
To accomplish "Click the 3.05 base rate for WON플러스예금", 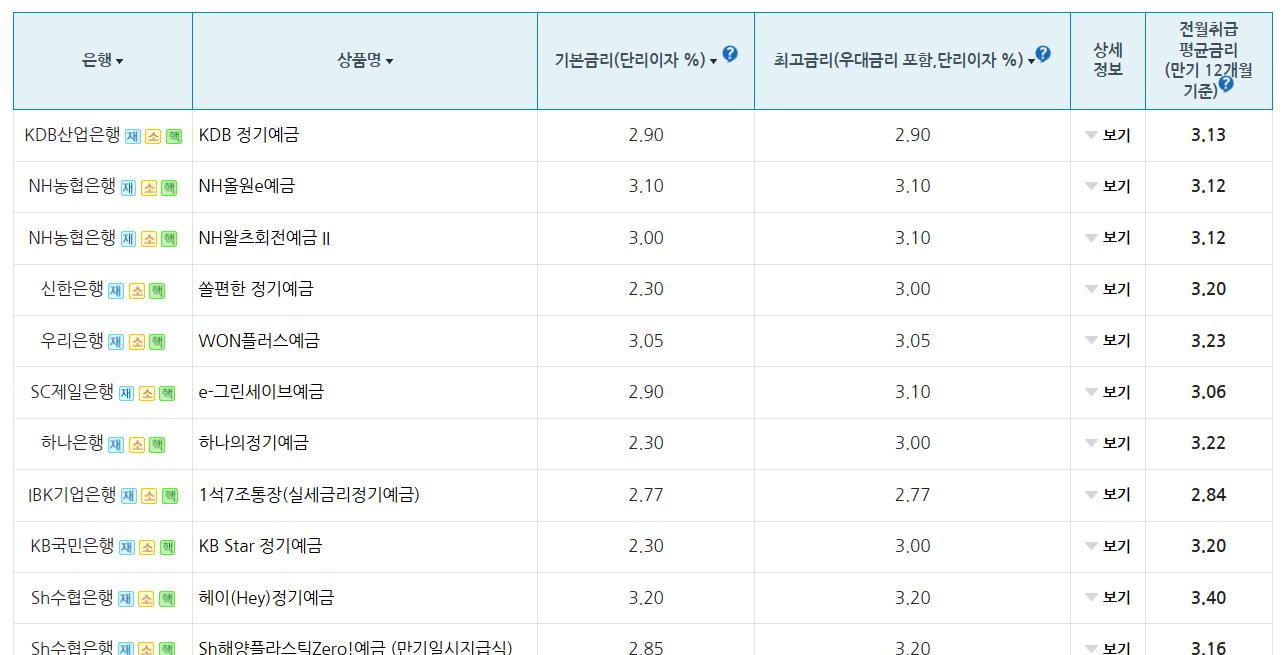I will click(646, 341).
